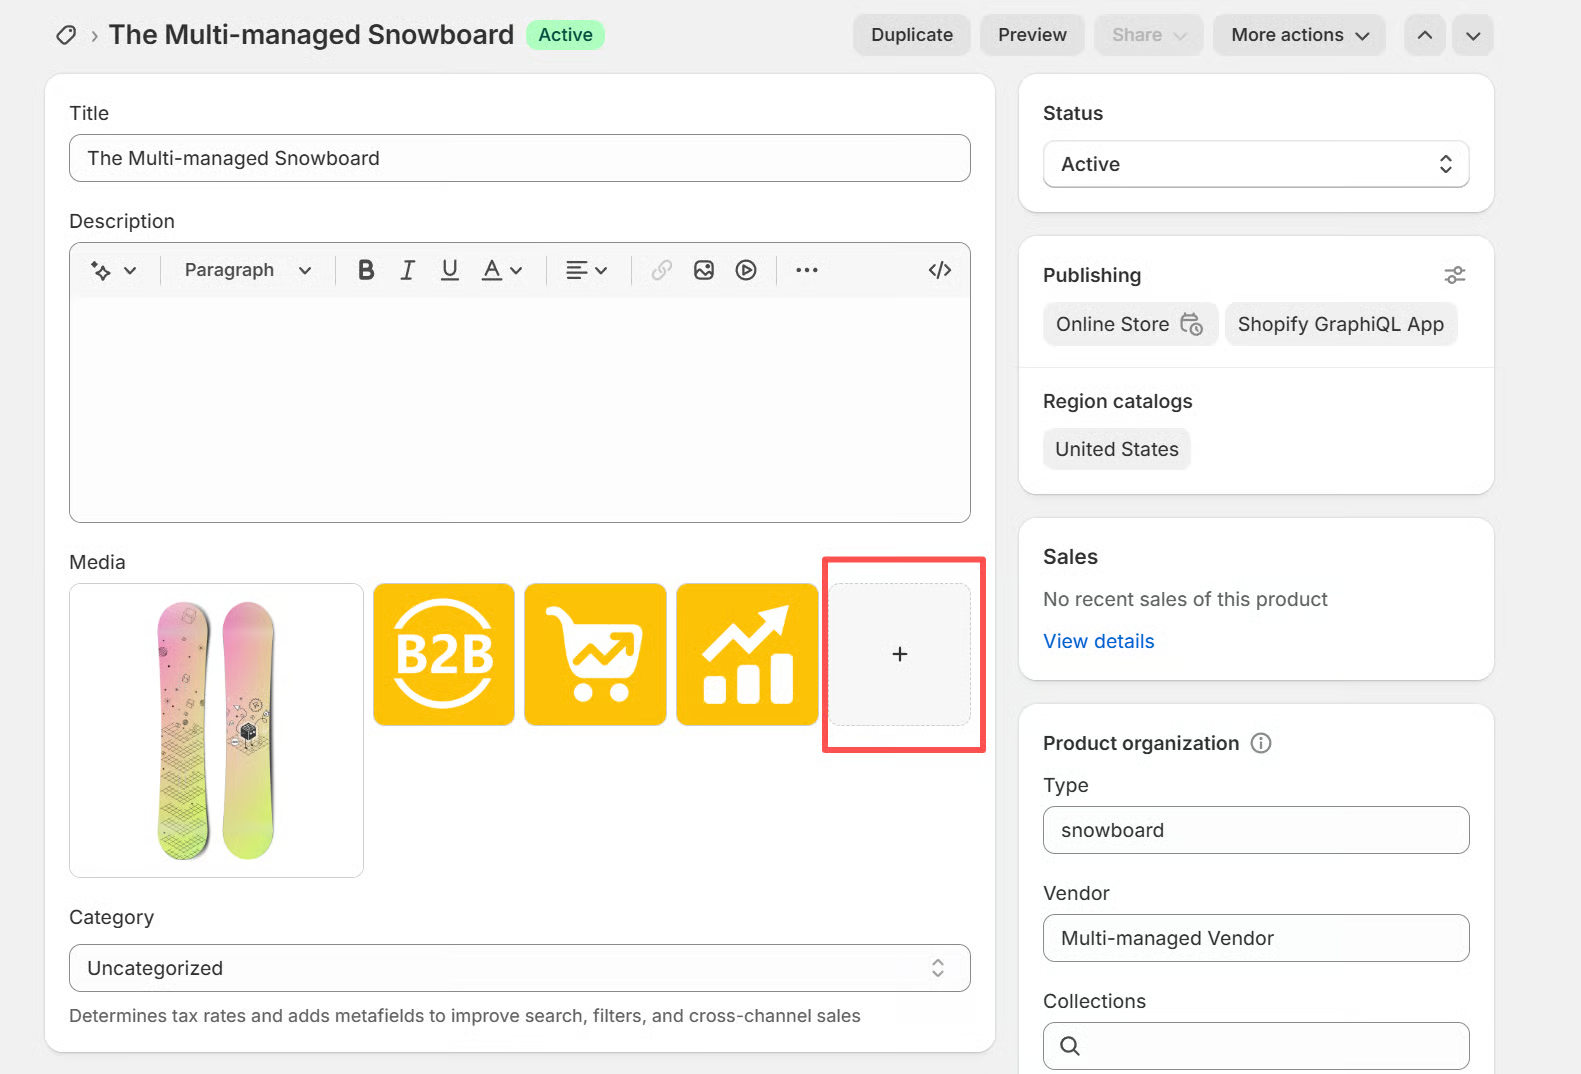
Task: Open more formatting options ellipsis
Action: [x=806, y=270]
